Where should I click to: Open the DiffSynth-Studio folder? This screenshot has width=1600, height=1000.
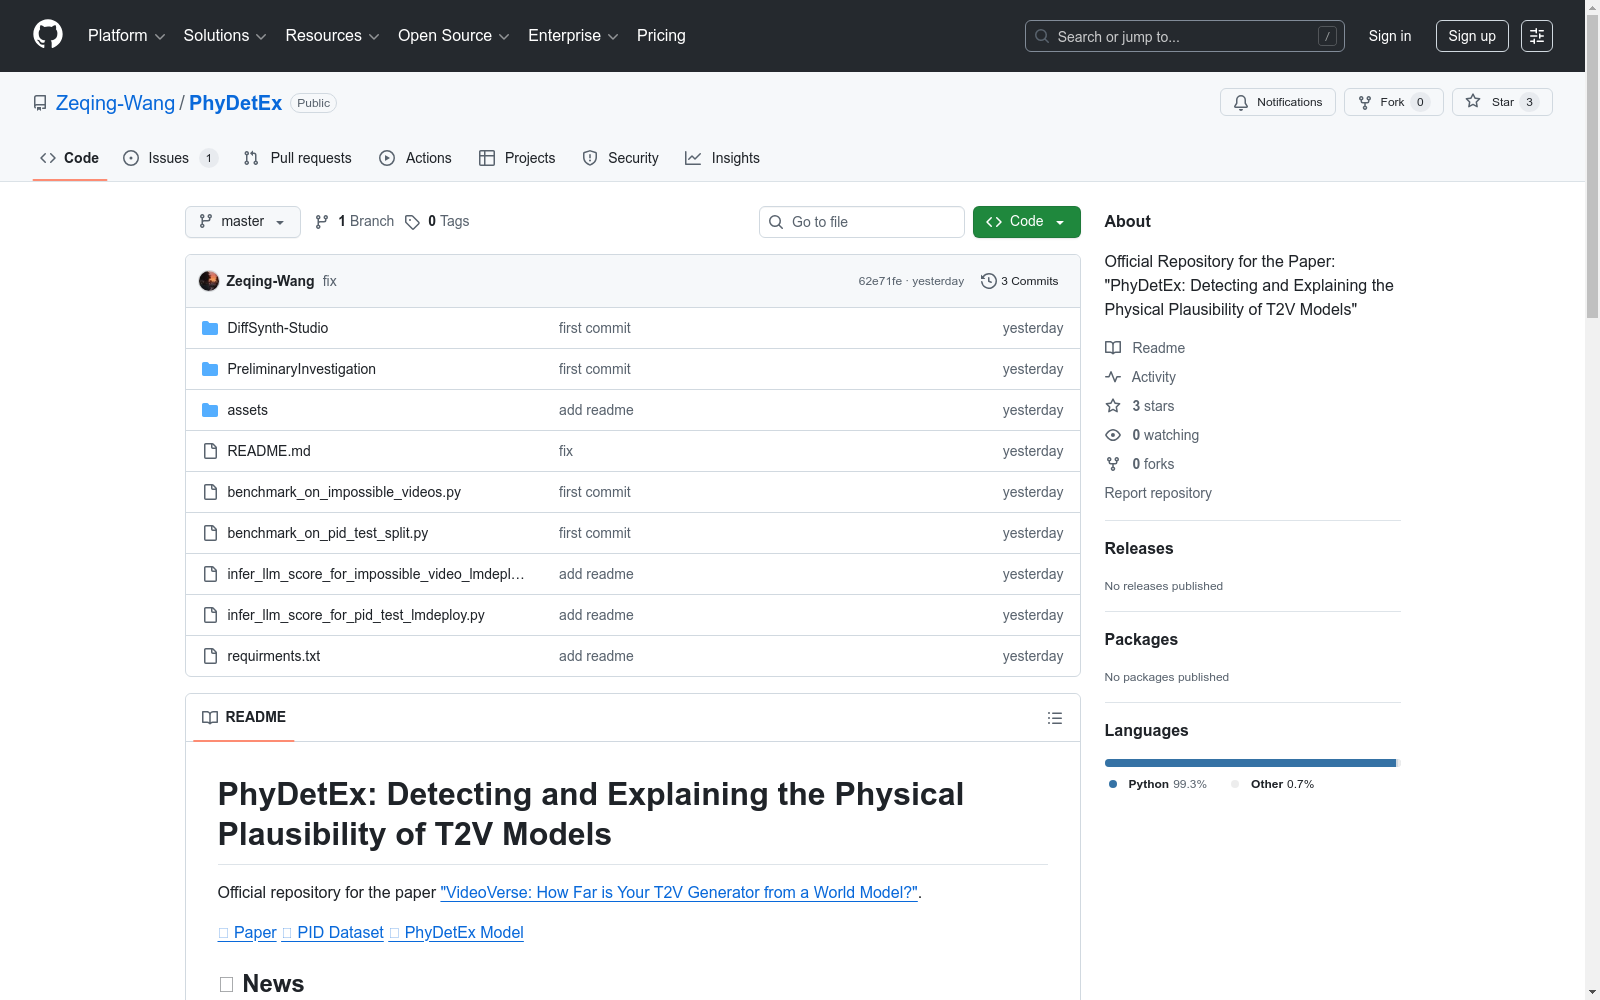point(278,328)
